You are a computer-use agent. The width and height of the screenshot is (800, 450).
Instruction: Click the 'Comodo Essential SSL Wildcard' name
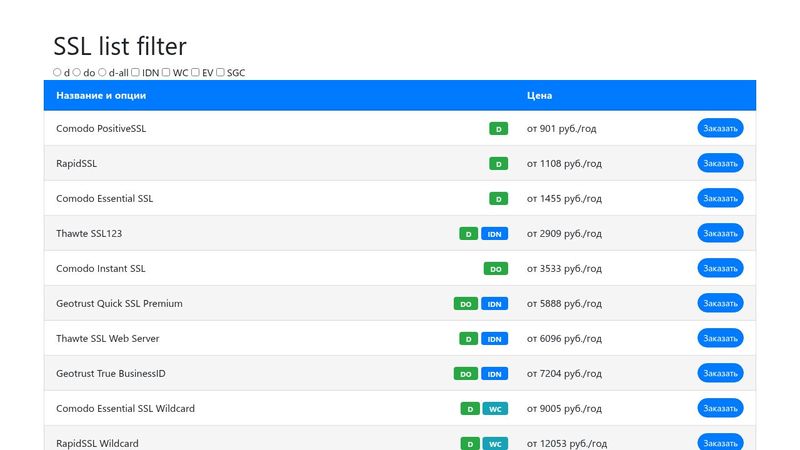click(126, 409)
